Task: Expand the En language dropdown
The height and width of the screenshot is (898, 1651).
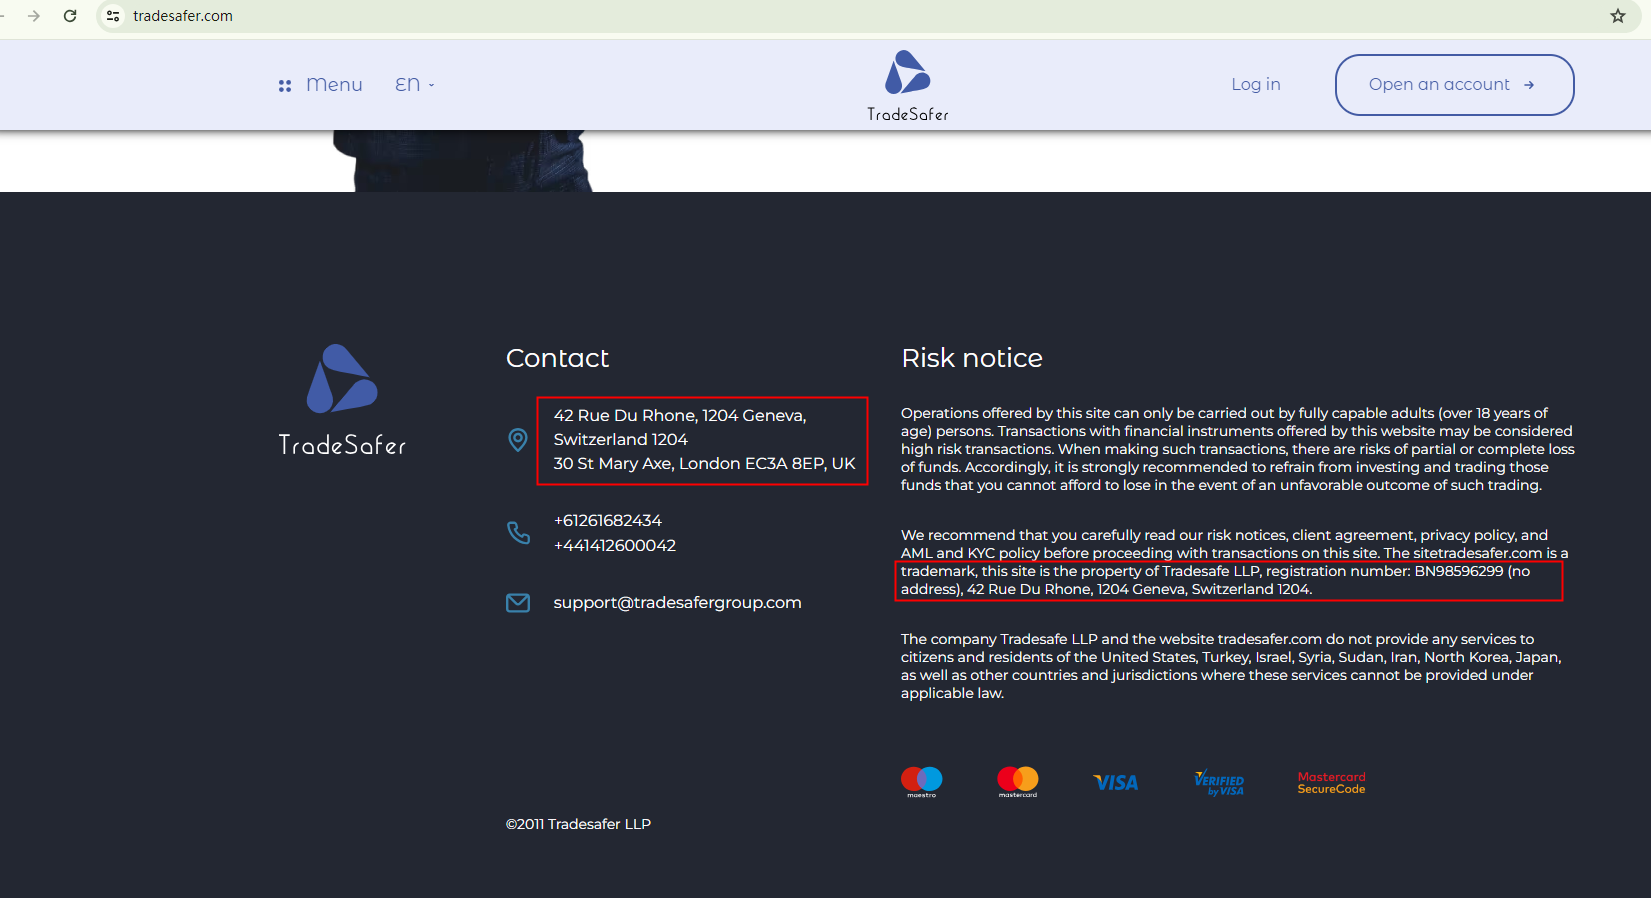Action: (414, 85)
